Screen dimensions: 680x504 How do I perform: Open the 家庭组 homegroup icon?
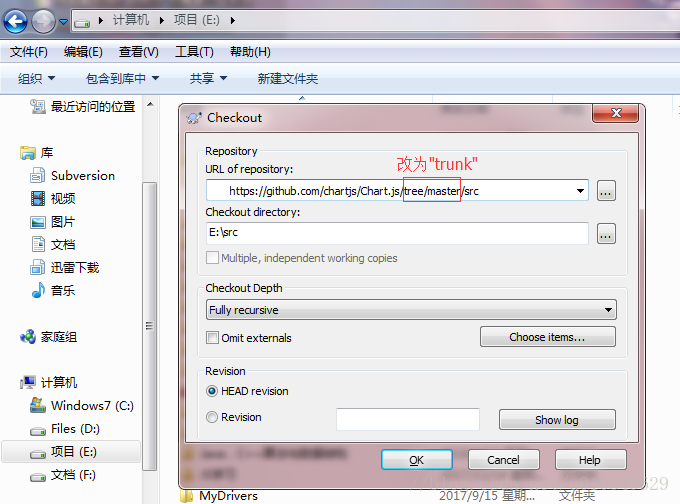tap(28, 337)
